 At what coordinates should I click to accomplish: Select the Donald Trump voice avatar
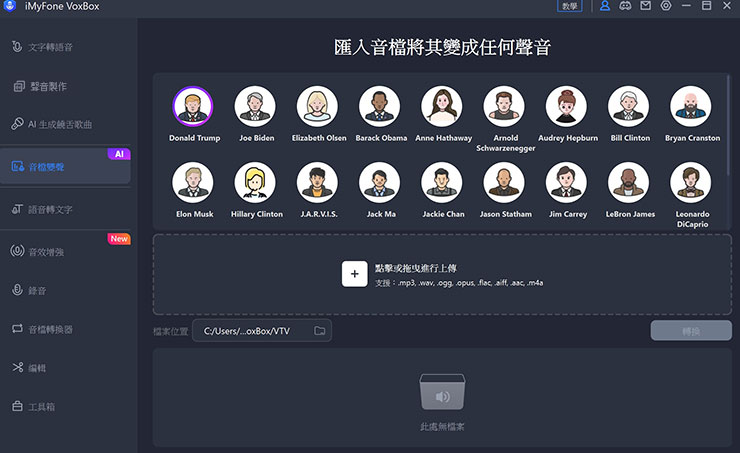click(x=193, y=106)
